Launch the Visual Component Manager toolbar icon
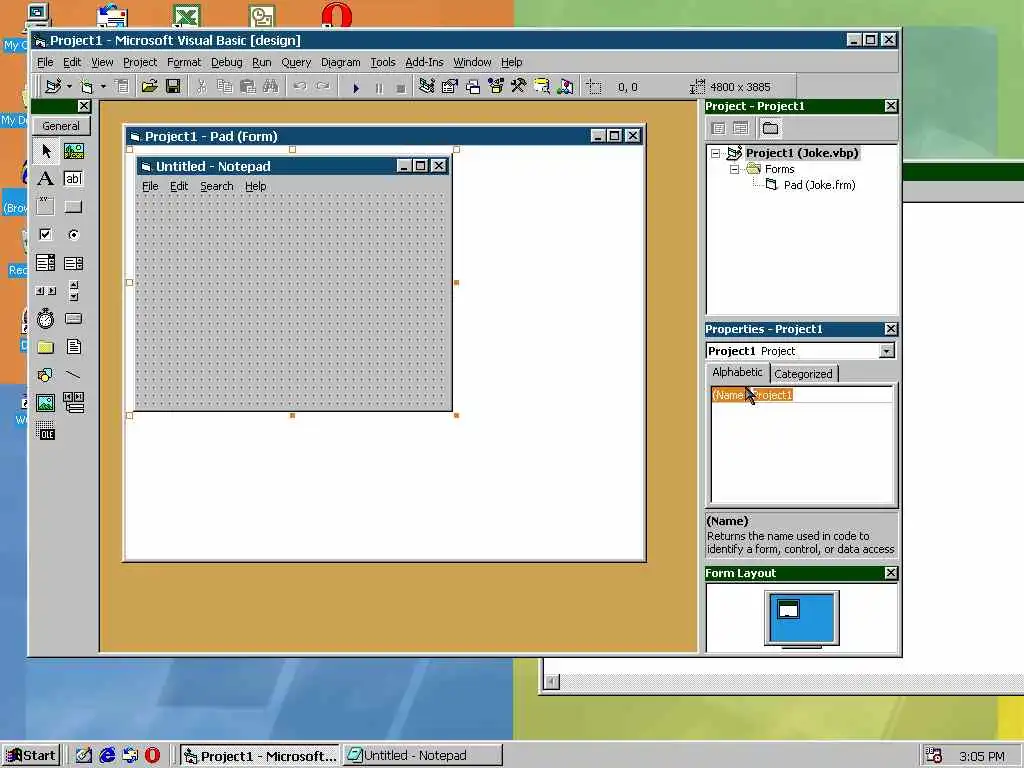The height and width of the screenshot is (768, 1024). (565, 86)
